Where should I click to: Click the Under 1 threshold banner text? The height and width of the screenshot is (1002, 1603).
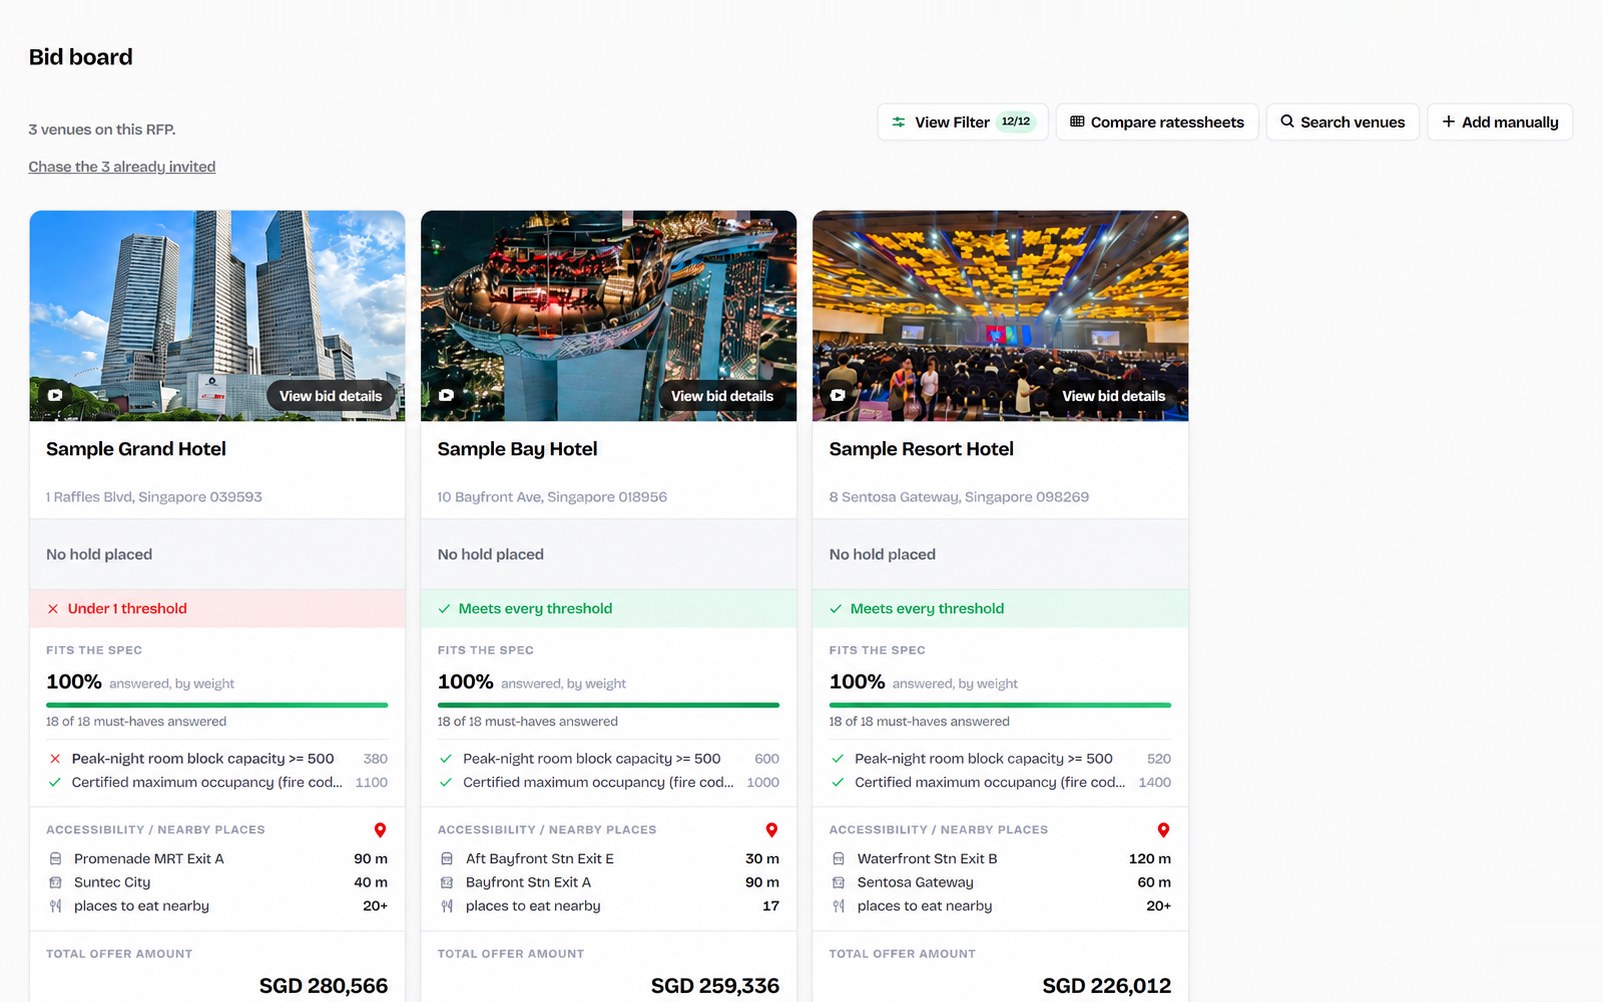127,609
